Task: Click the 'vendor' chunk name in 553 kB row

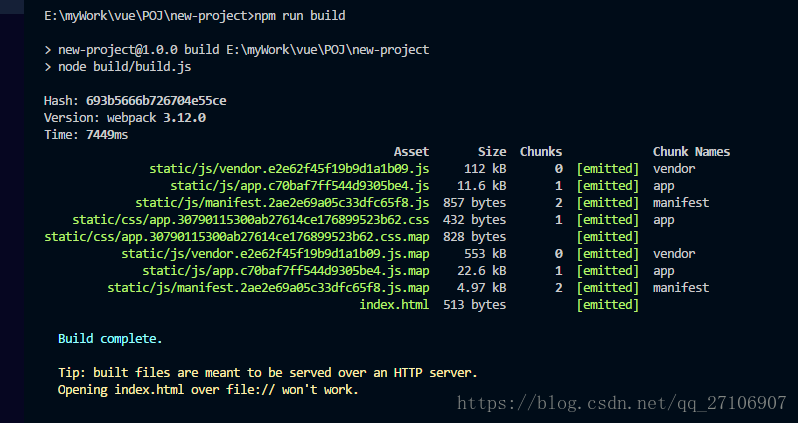Action: pos(674,253)
